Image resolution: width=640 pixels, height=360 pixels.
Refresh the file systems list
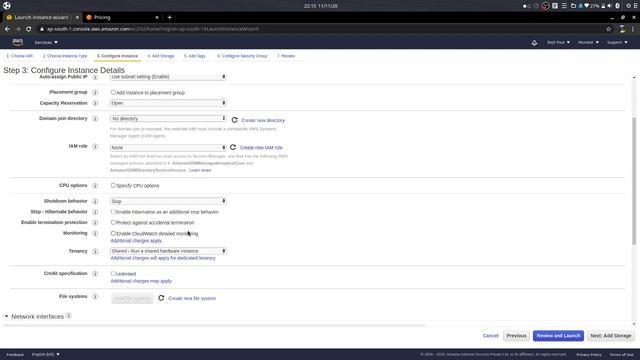[161, 298]
